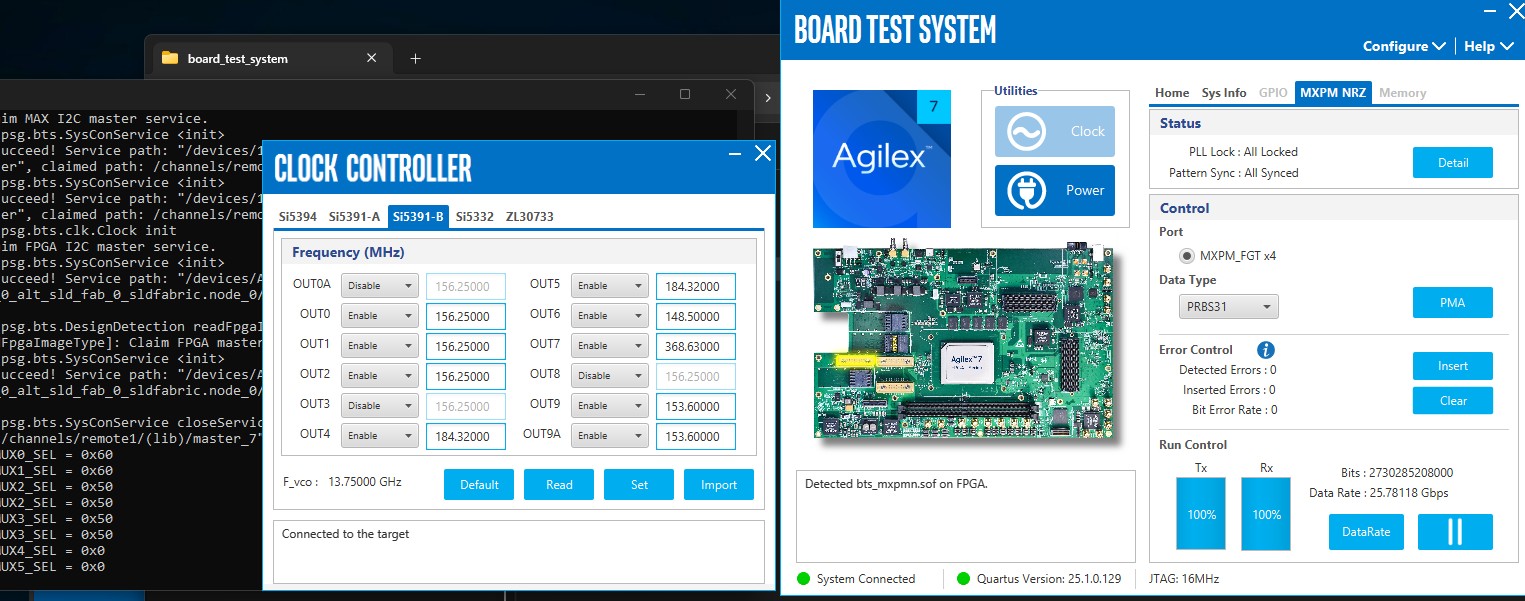Click the Default button in Clock Controller
1525x601 pixels.
point(479,485)
